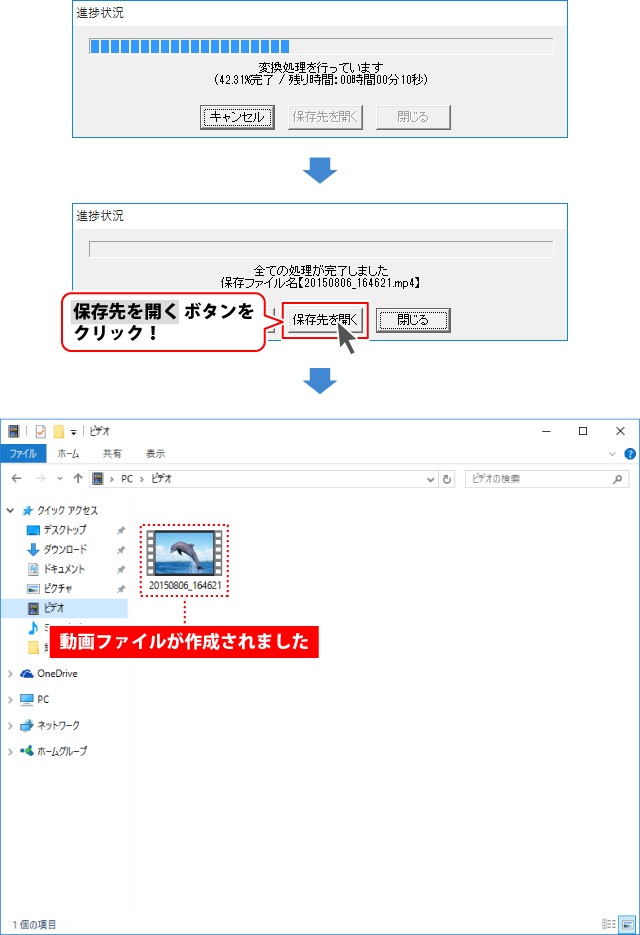Click 保存先を開く in the completed dialog
This screenshot has width=640, height=935.
point(324,320)
